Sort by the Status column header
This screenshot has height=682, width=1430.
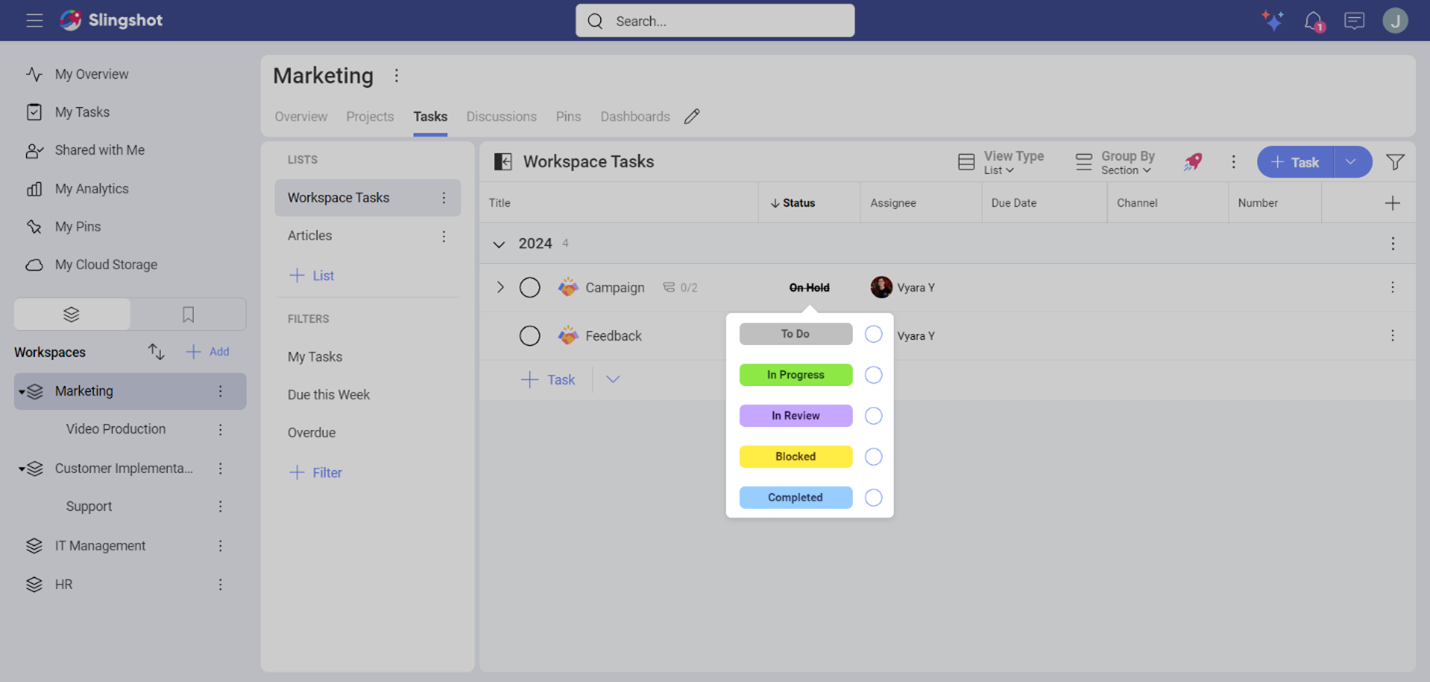tap(793, 203)
